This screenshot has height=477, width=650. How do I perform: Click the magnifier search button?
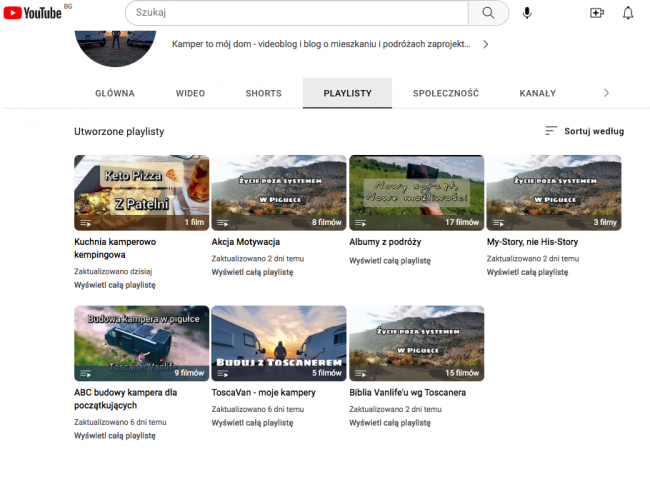tap(488, 13)
